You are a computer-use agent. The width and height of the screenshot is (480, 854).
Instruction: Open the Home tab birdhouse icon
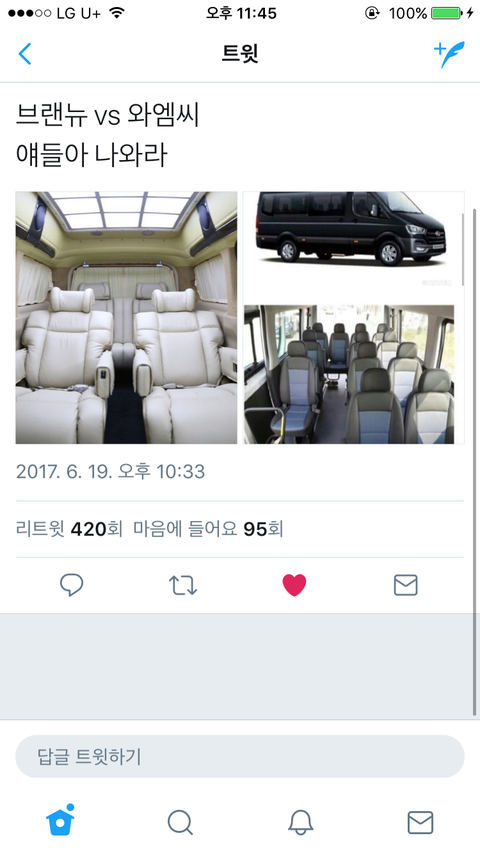[60, 820]
